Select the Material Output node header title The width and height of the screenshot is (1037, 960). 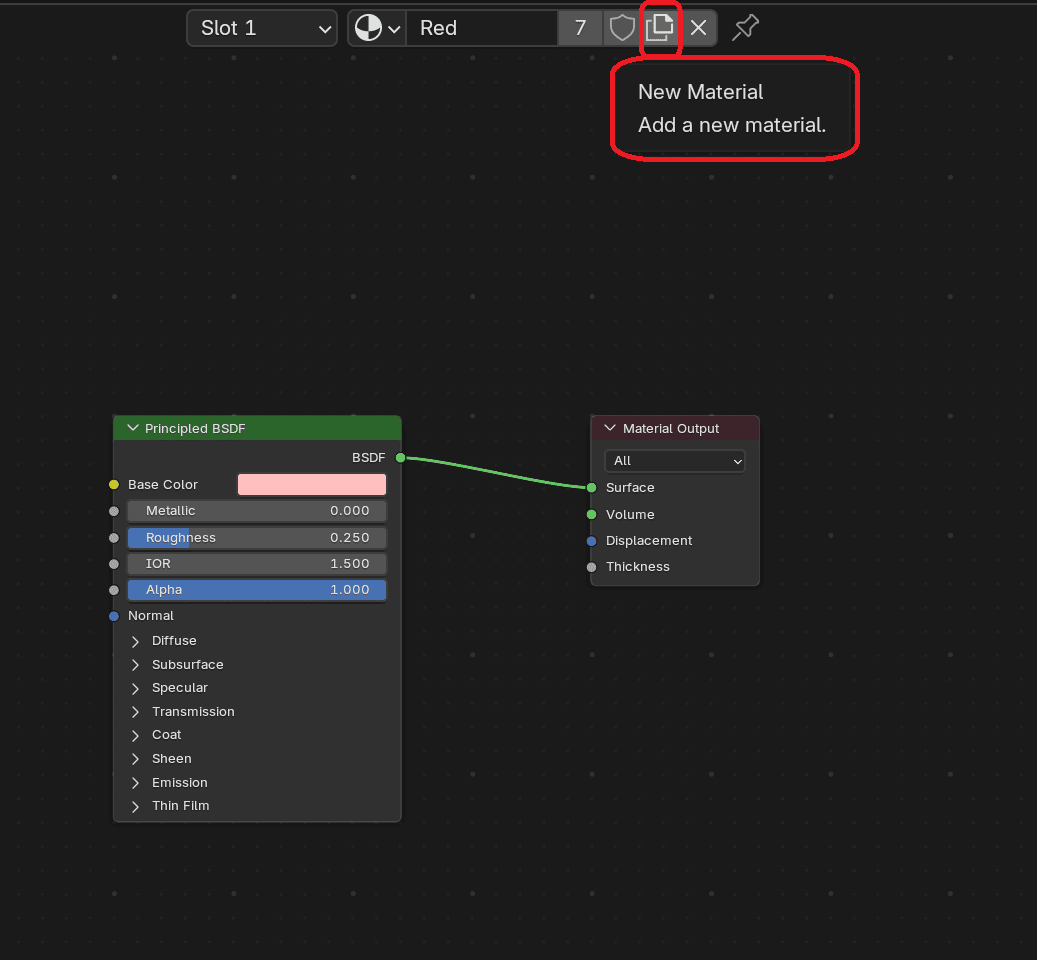coord(671,428)
